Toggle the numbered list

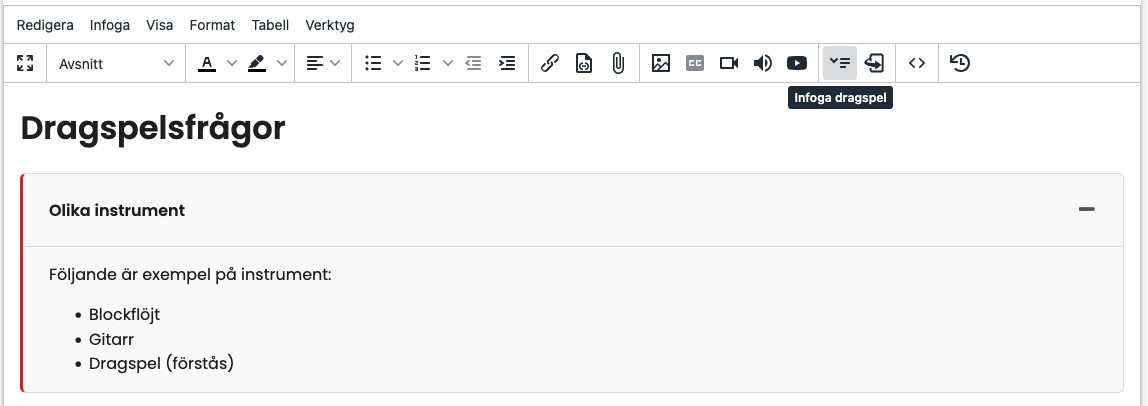423,63
